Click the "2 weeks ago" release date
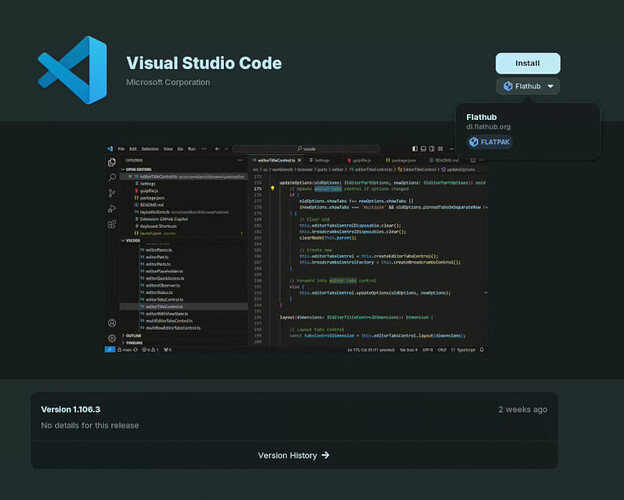Image resolution: width=624 pixels, height=500 pixels. pos(523,409)
